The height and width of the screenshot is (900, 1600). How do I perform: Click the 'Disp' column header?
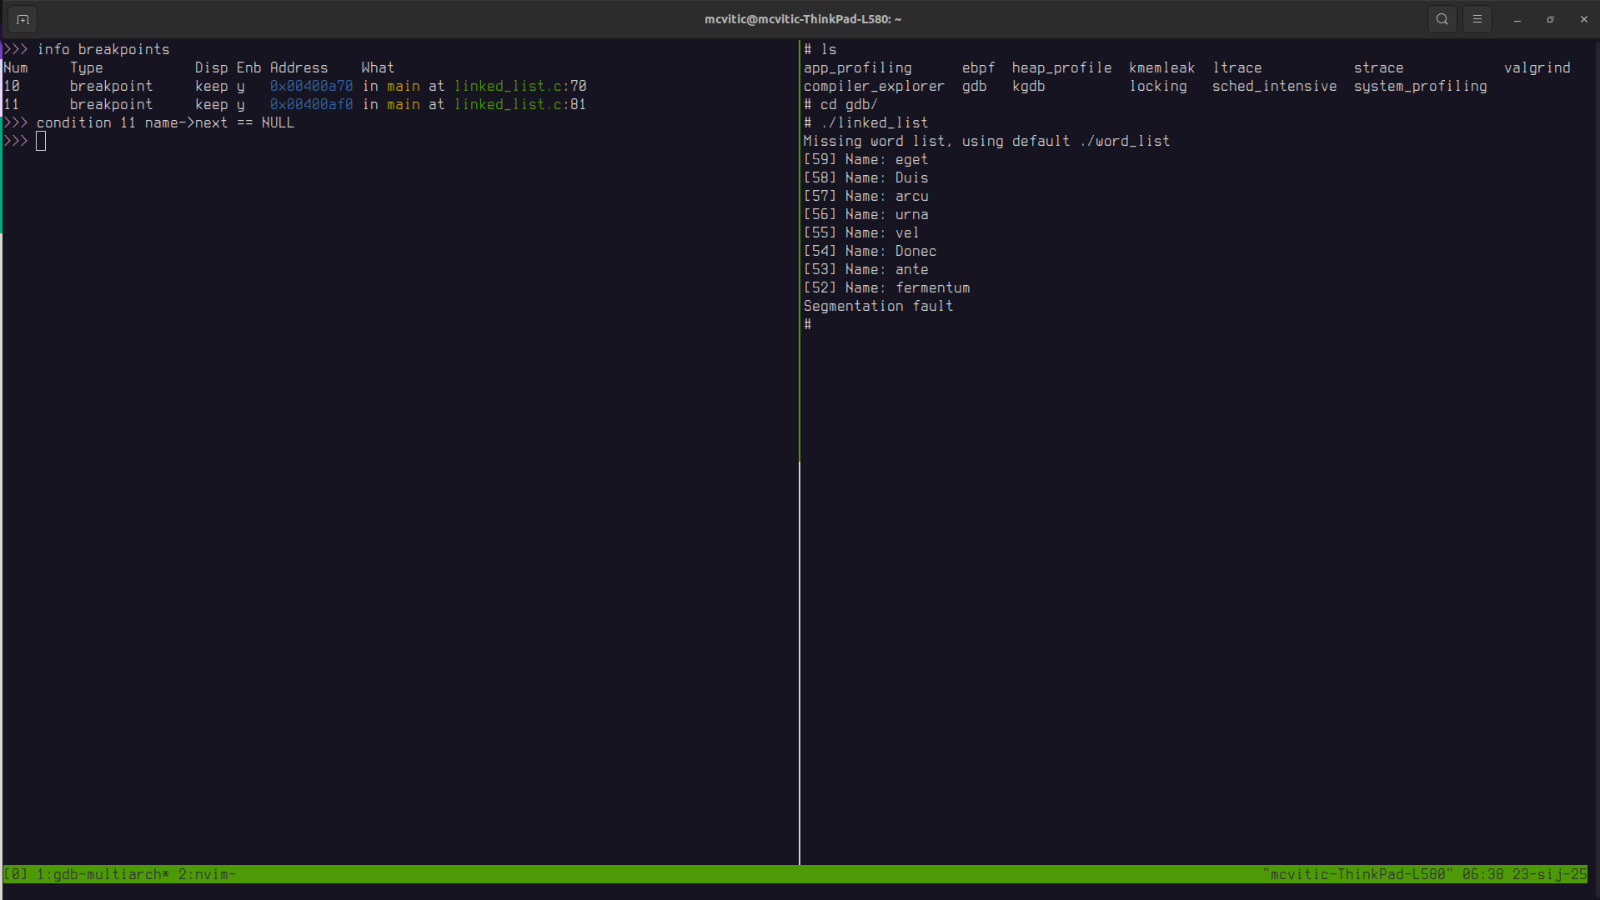(x=211, y=68)
